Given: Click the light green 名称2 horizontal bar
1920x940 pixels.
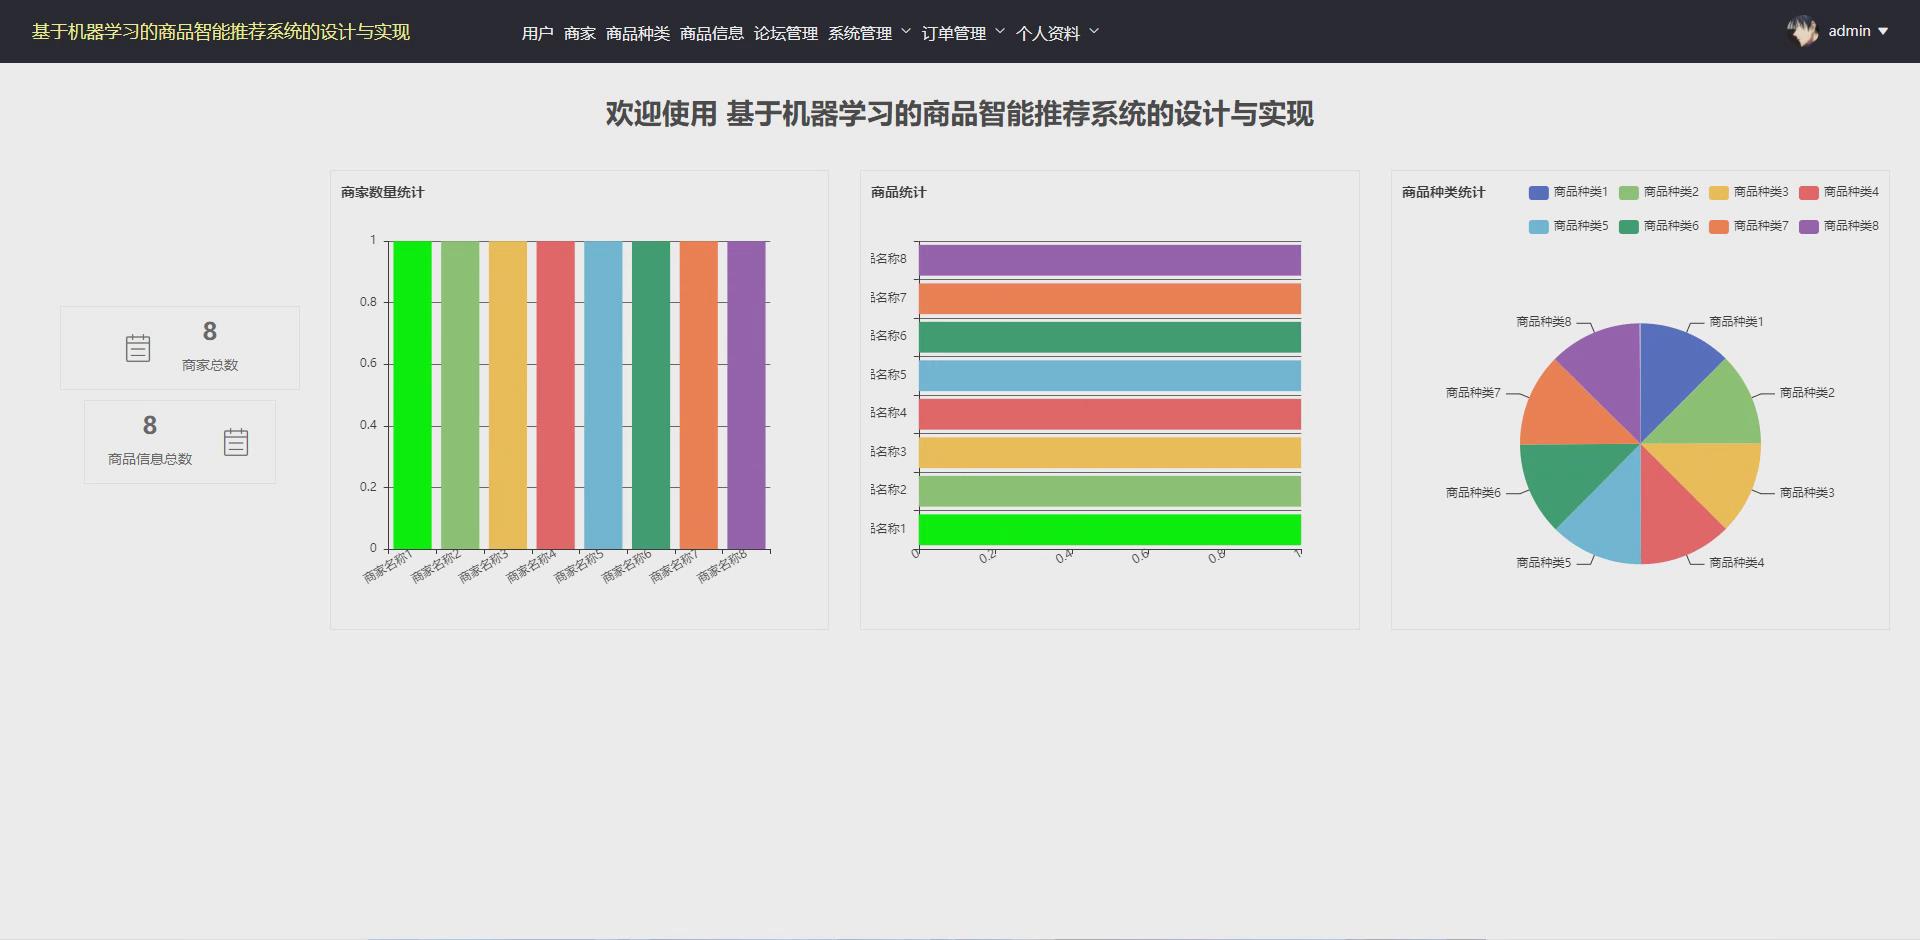Looking at the screenshot, I should click(1110, 491).
